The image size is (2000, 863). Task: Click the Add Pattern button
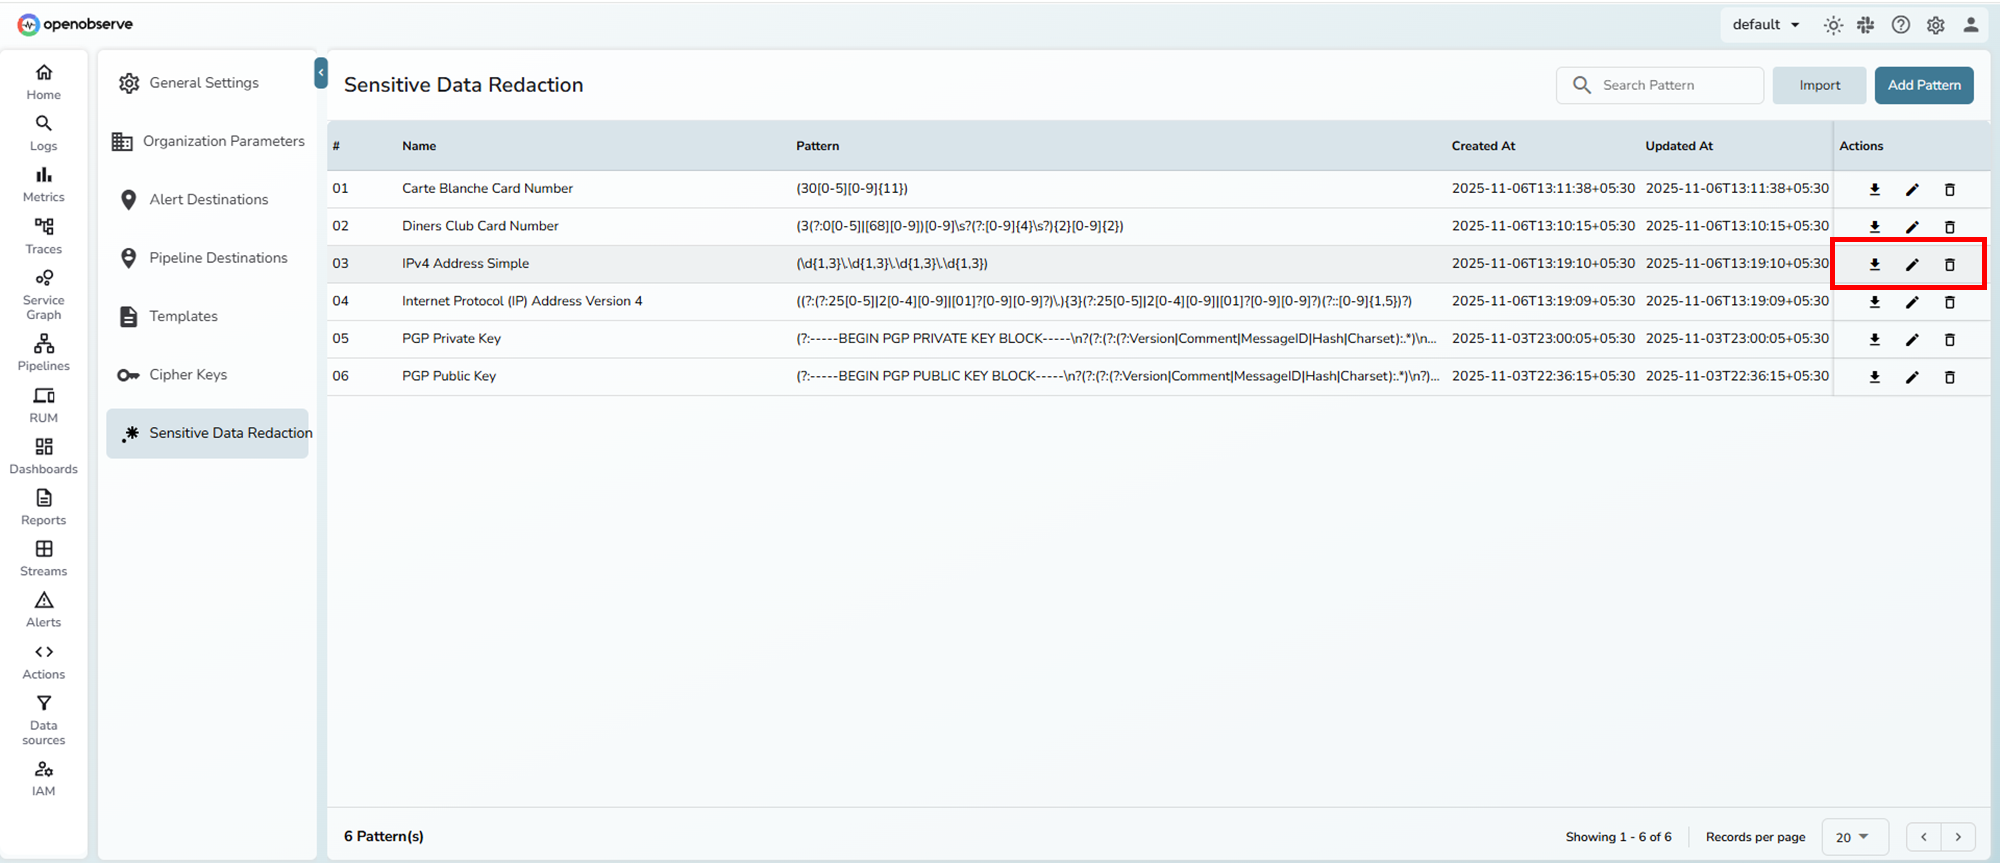pos(1923,86)
